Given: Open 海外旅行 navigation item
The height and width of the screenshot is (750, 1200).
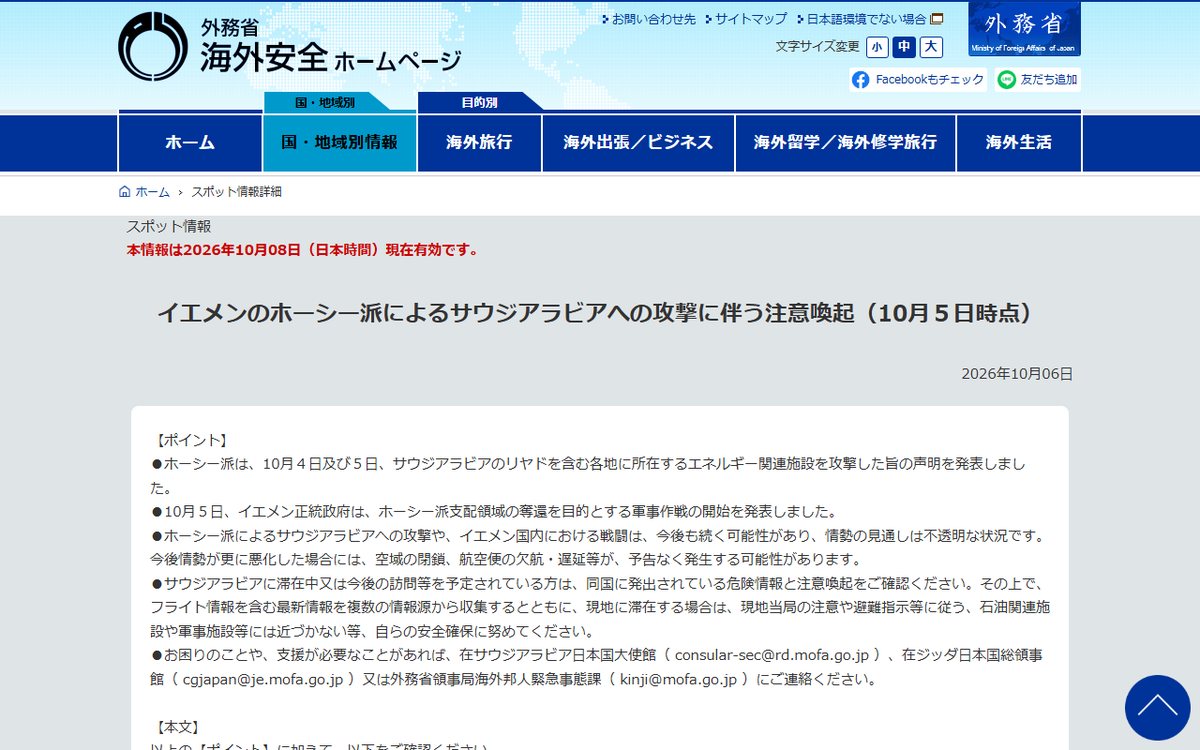Looking at the screenshot, I should tap(479, 142).
